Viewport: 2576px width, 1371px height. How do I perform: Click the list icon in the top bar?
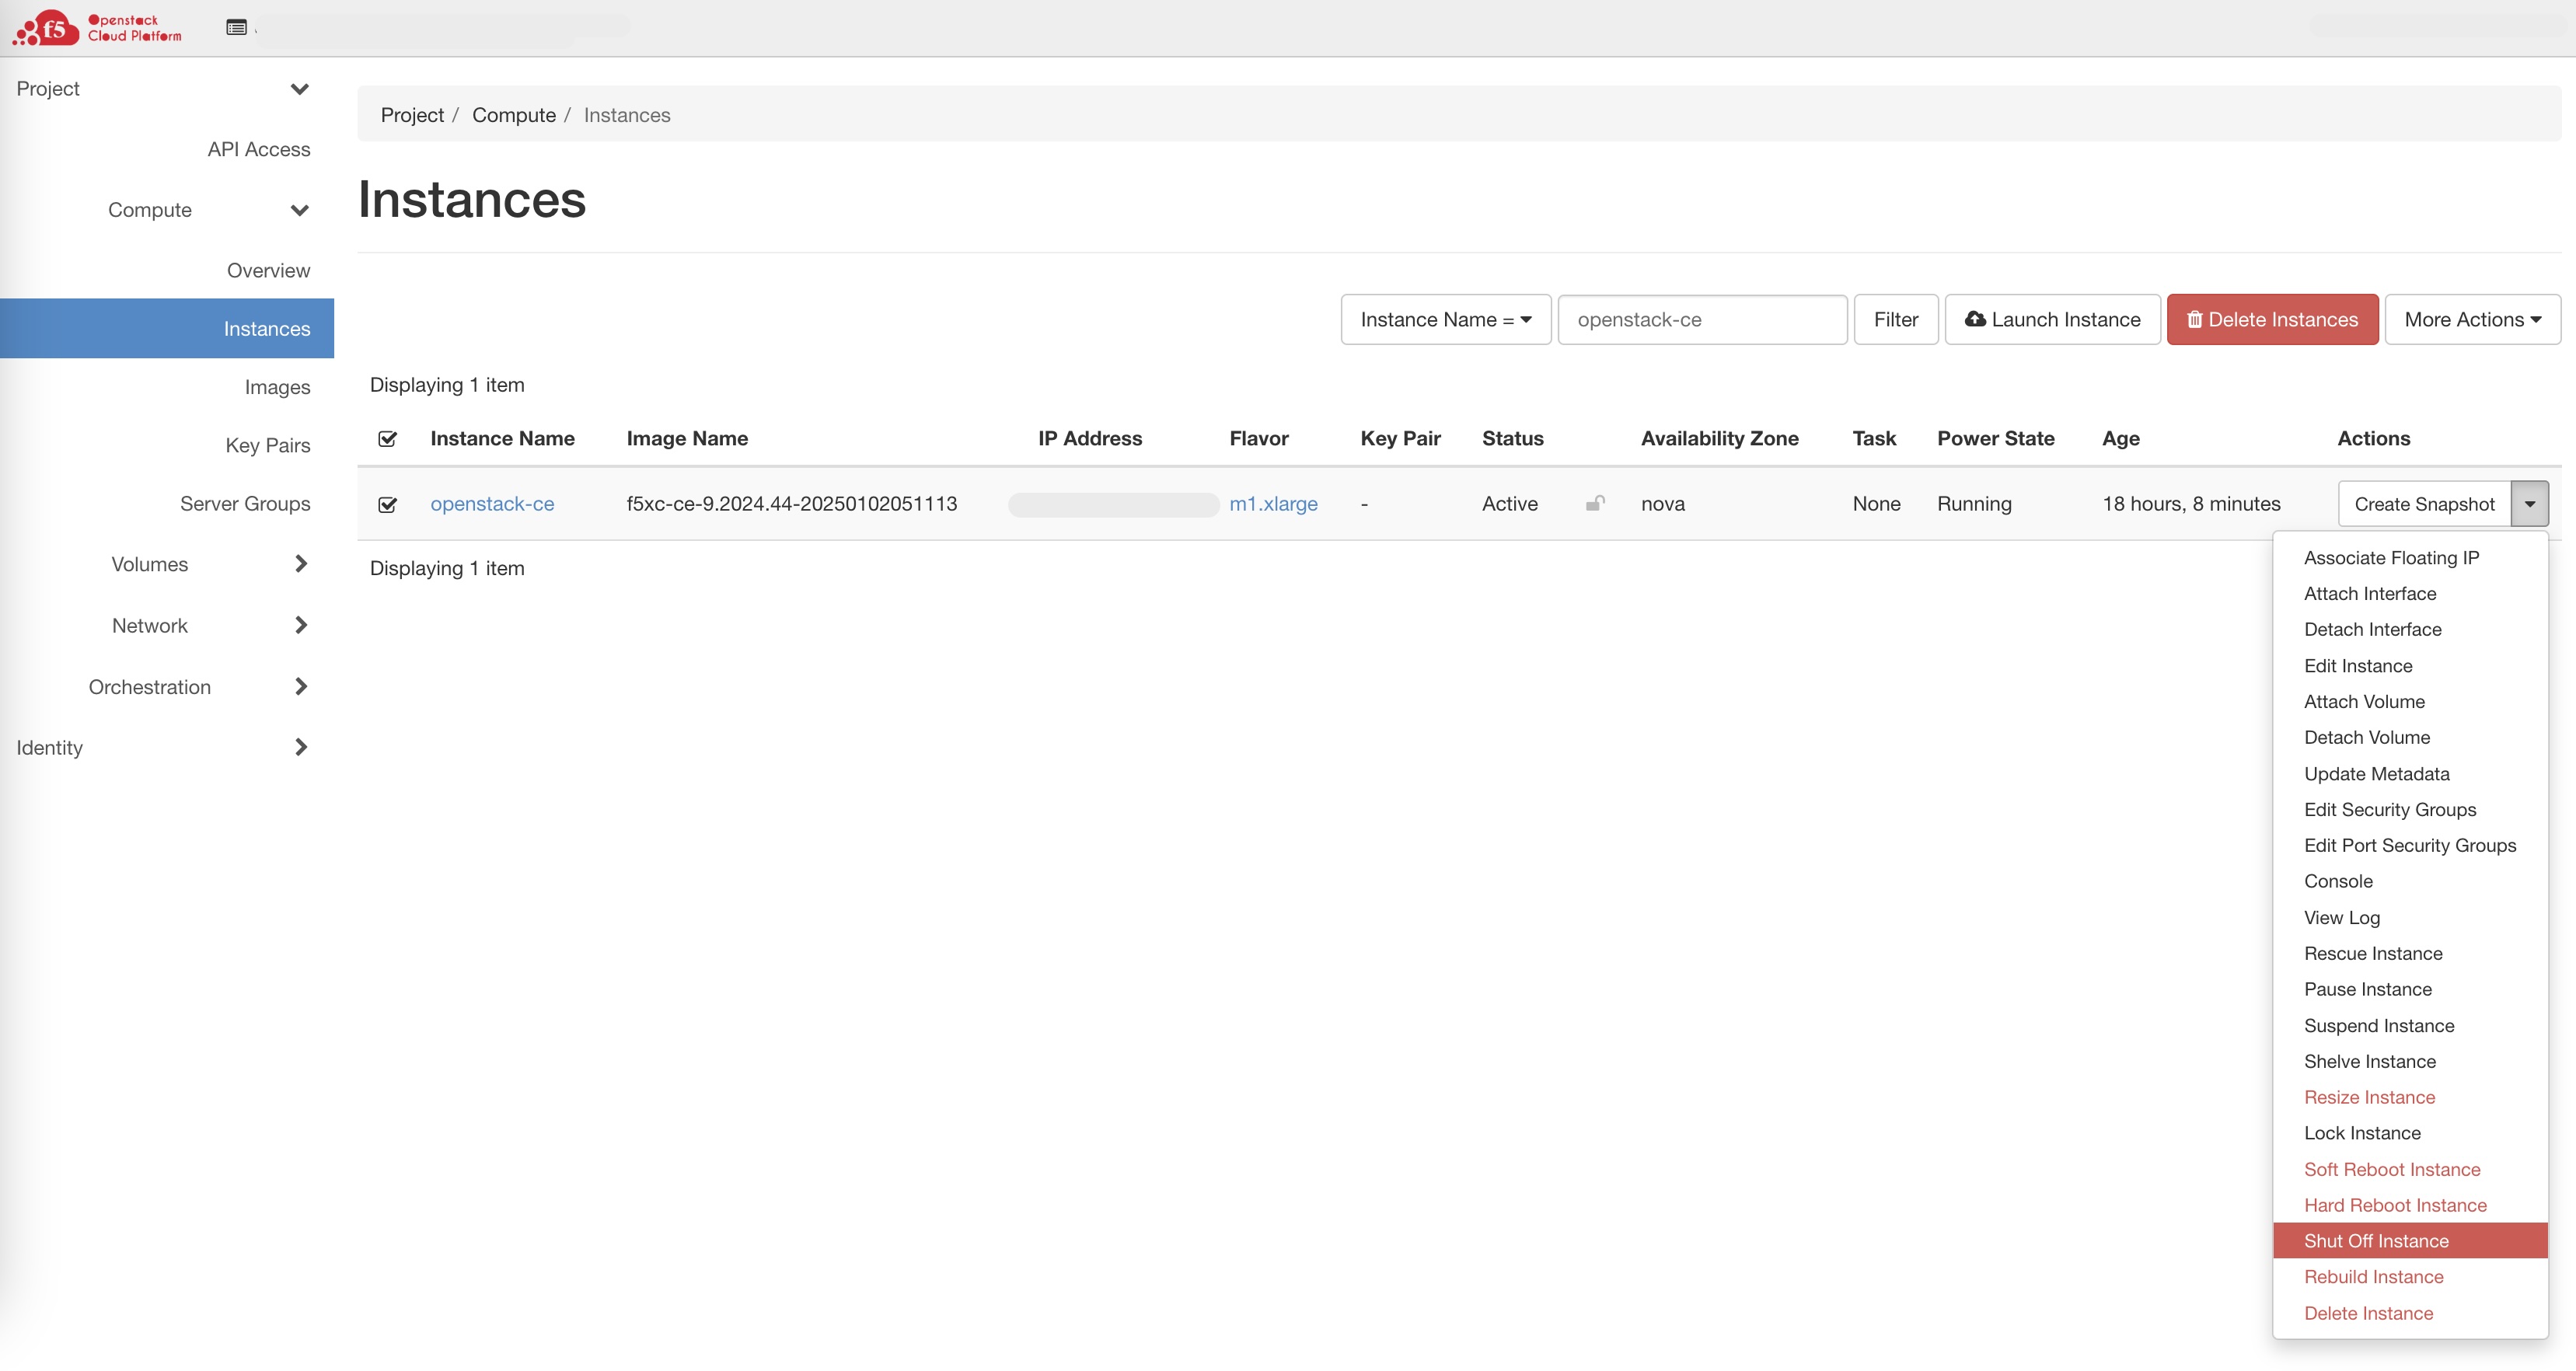point(237,27)
